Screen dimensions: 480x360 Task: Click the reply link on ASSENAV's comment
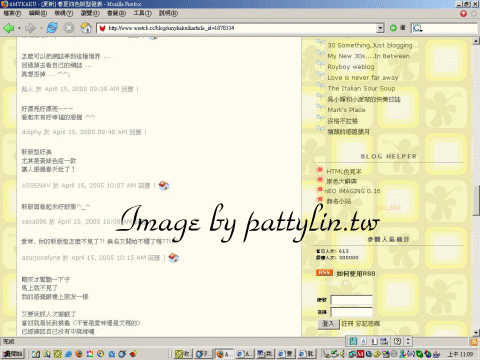[144, 185]
